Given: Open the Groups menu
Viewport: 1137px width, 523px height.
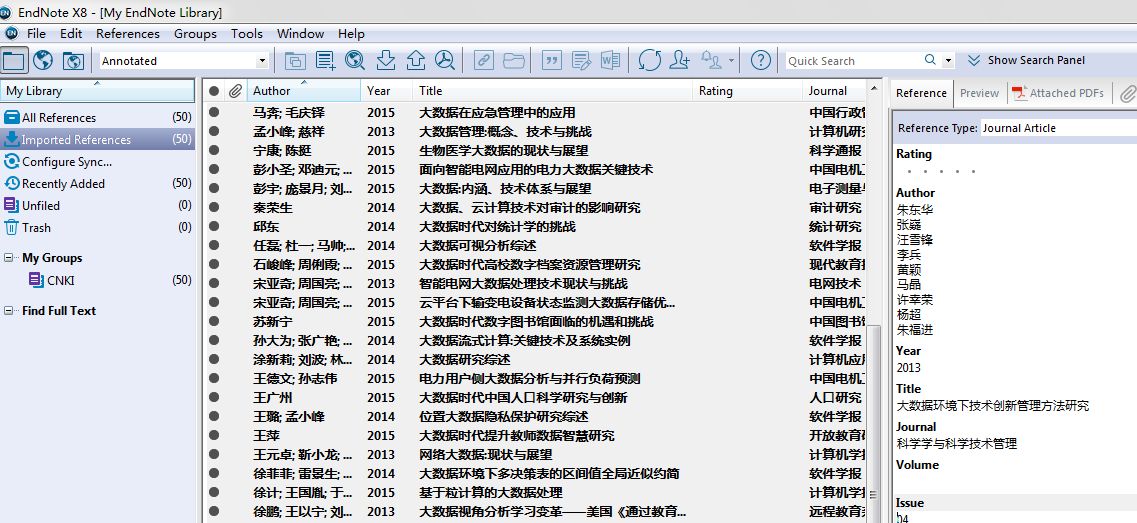Looking at the screenshot, I should pyautogui.click(x=195, y=33).
